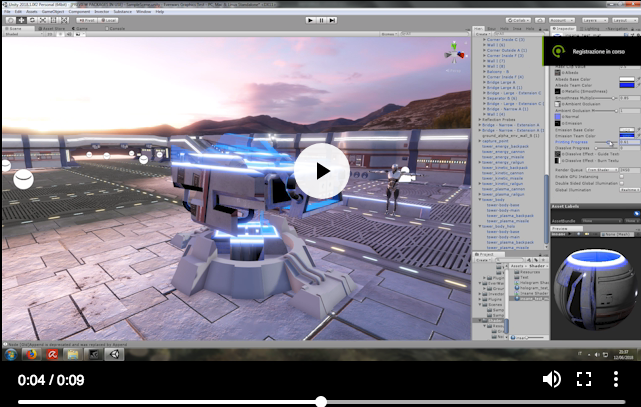The image size is (641, 407).
Task: Click the asset label tag icon
Action: pyautogui.click(x=637, y=213)
